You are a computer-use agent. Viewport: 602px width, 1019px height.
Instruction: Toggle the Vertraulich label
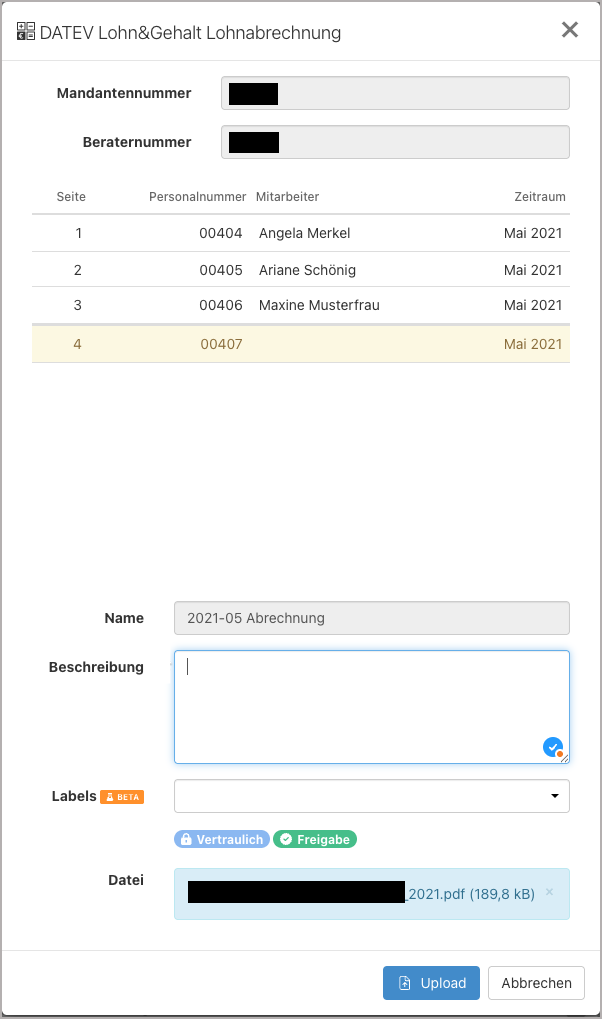[222, 840]
